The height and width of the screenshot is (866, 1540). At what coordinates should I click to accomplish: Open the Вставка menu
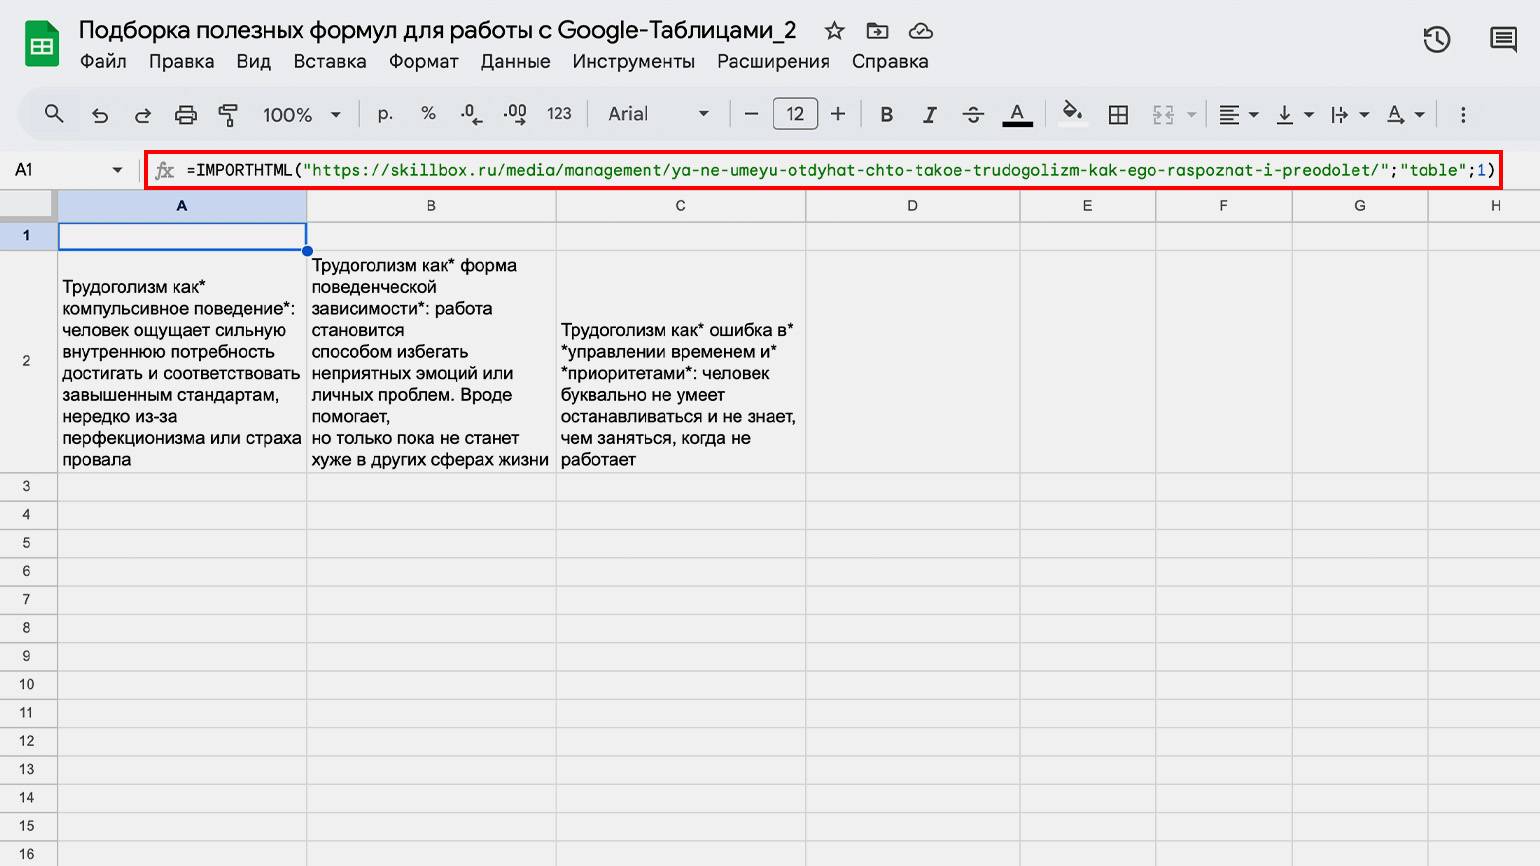pos(330,61)
